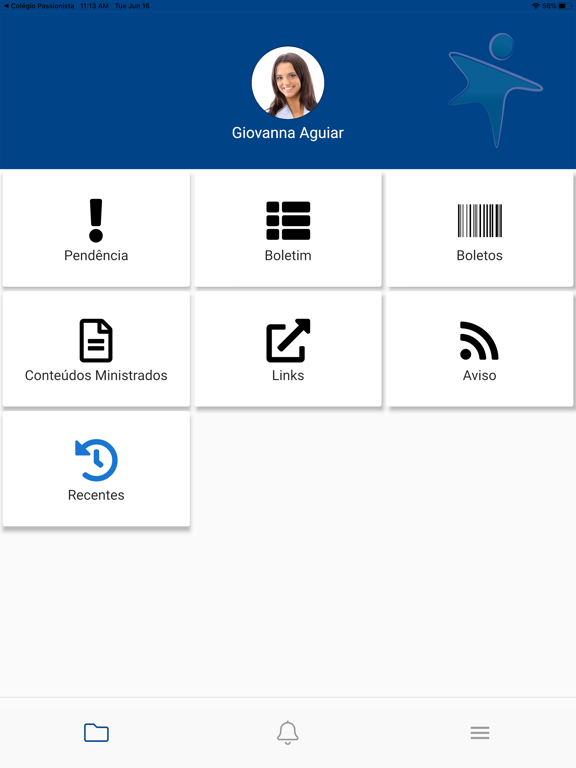Viewport: 576px width, 768px height.
Task: Switch to the folder tab in bottom bar
Action: [96, 733]
